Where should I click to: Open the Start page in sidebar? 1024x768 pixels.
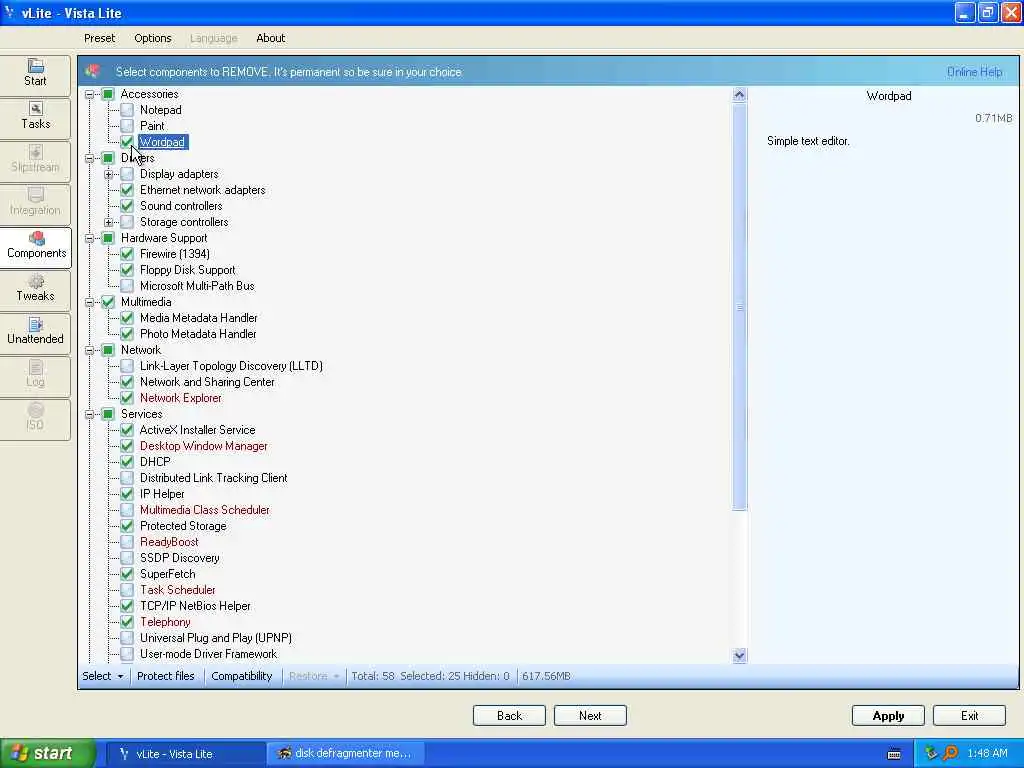click(x=35, y=74)
